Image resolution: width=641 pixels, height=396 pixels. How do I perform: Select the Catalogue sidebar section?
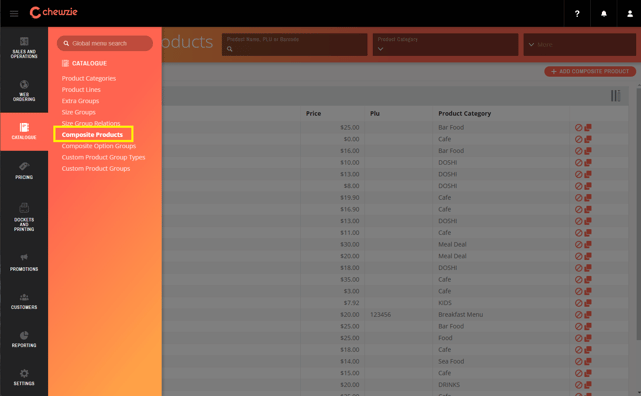coord(24,132)
